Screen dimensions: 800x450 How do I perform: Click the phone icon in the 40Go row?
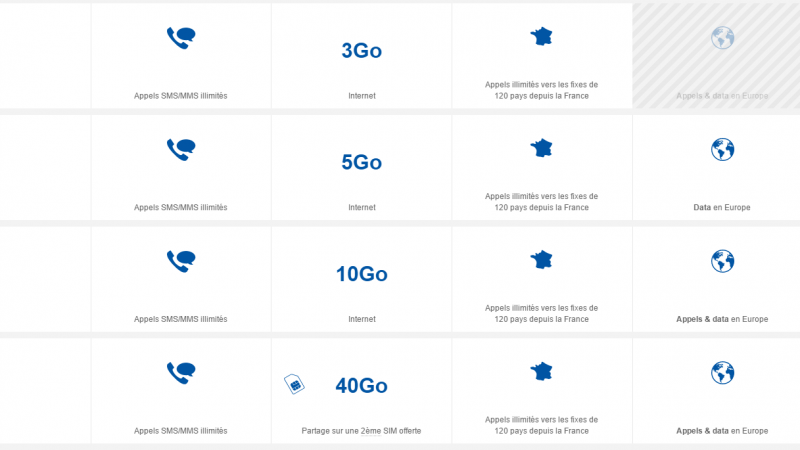coord(181,373)
